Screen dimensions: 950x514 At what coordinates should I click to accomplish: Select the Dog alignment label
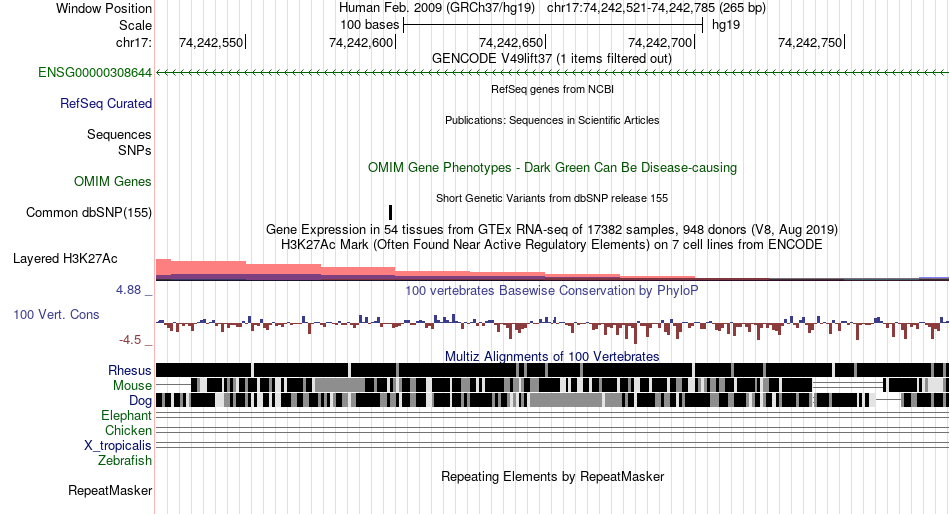[140, 401]
